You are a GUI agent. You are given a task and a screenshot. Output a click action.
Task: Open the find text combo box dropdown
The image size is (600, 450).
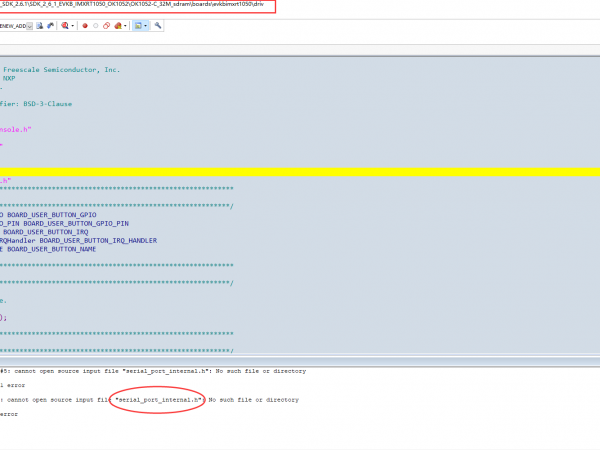point(30,26)
